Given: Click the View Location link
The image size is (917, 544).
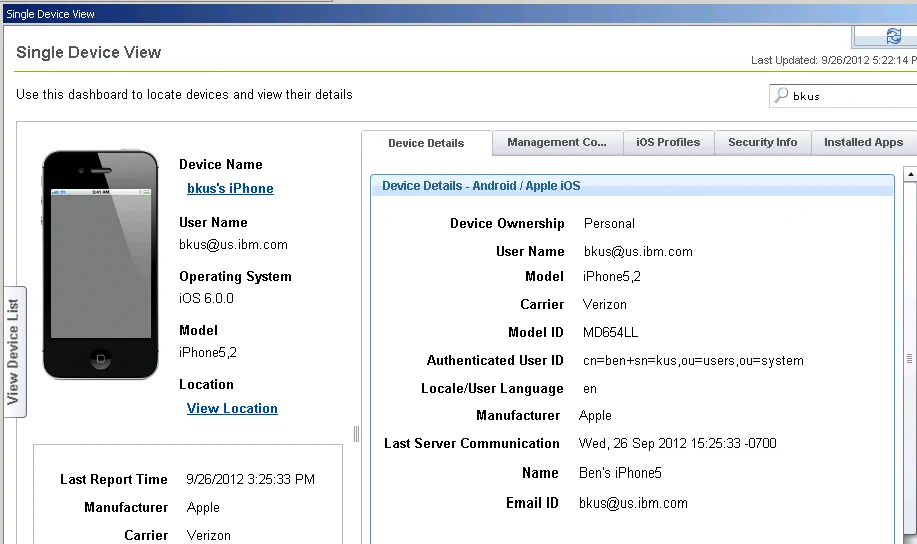Looking at the screenshot, I should [232, 408].
